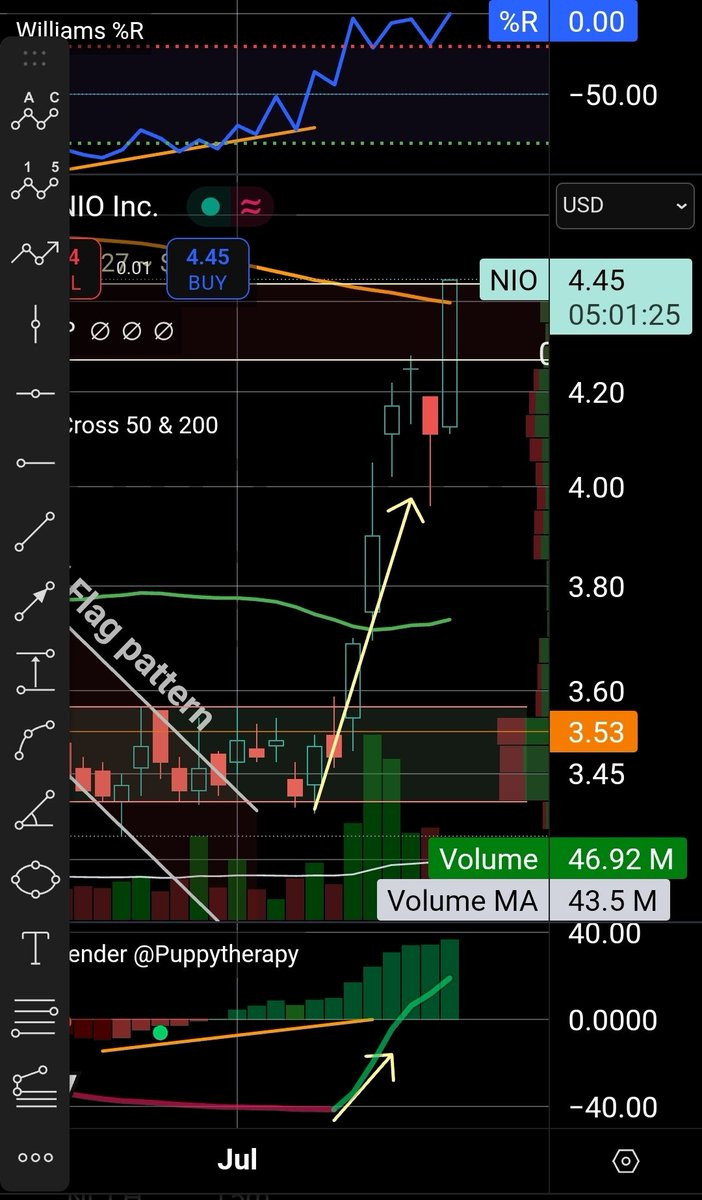Tap the 05:01:25 countdown timer
702x1200 pixels.
pyautogui.click(x=624, y=315)
